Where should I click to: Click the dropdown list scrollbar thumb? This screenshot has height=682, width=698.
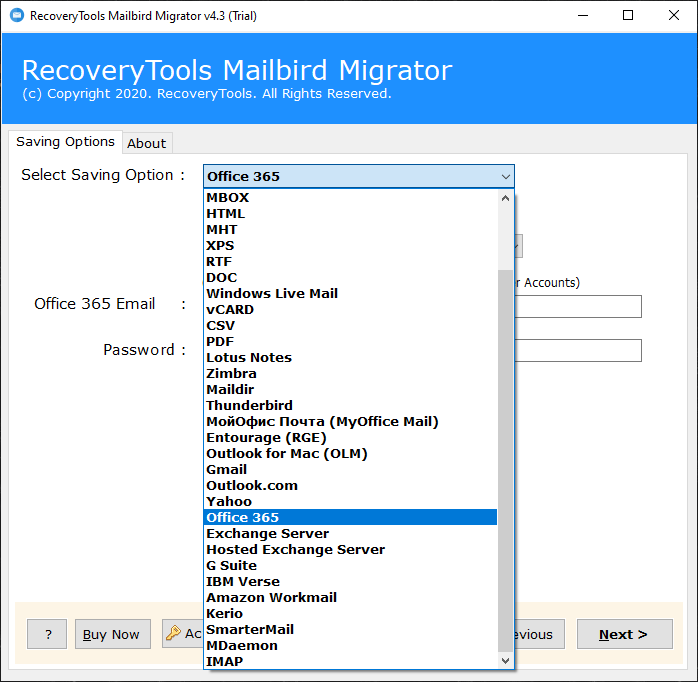tap(505, 461)
